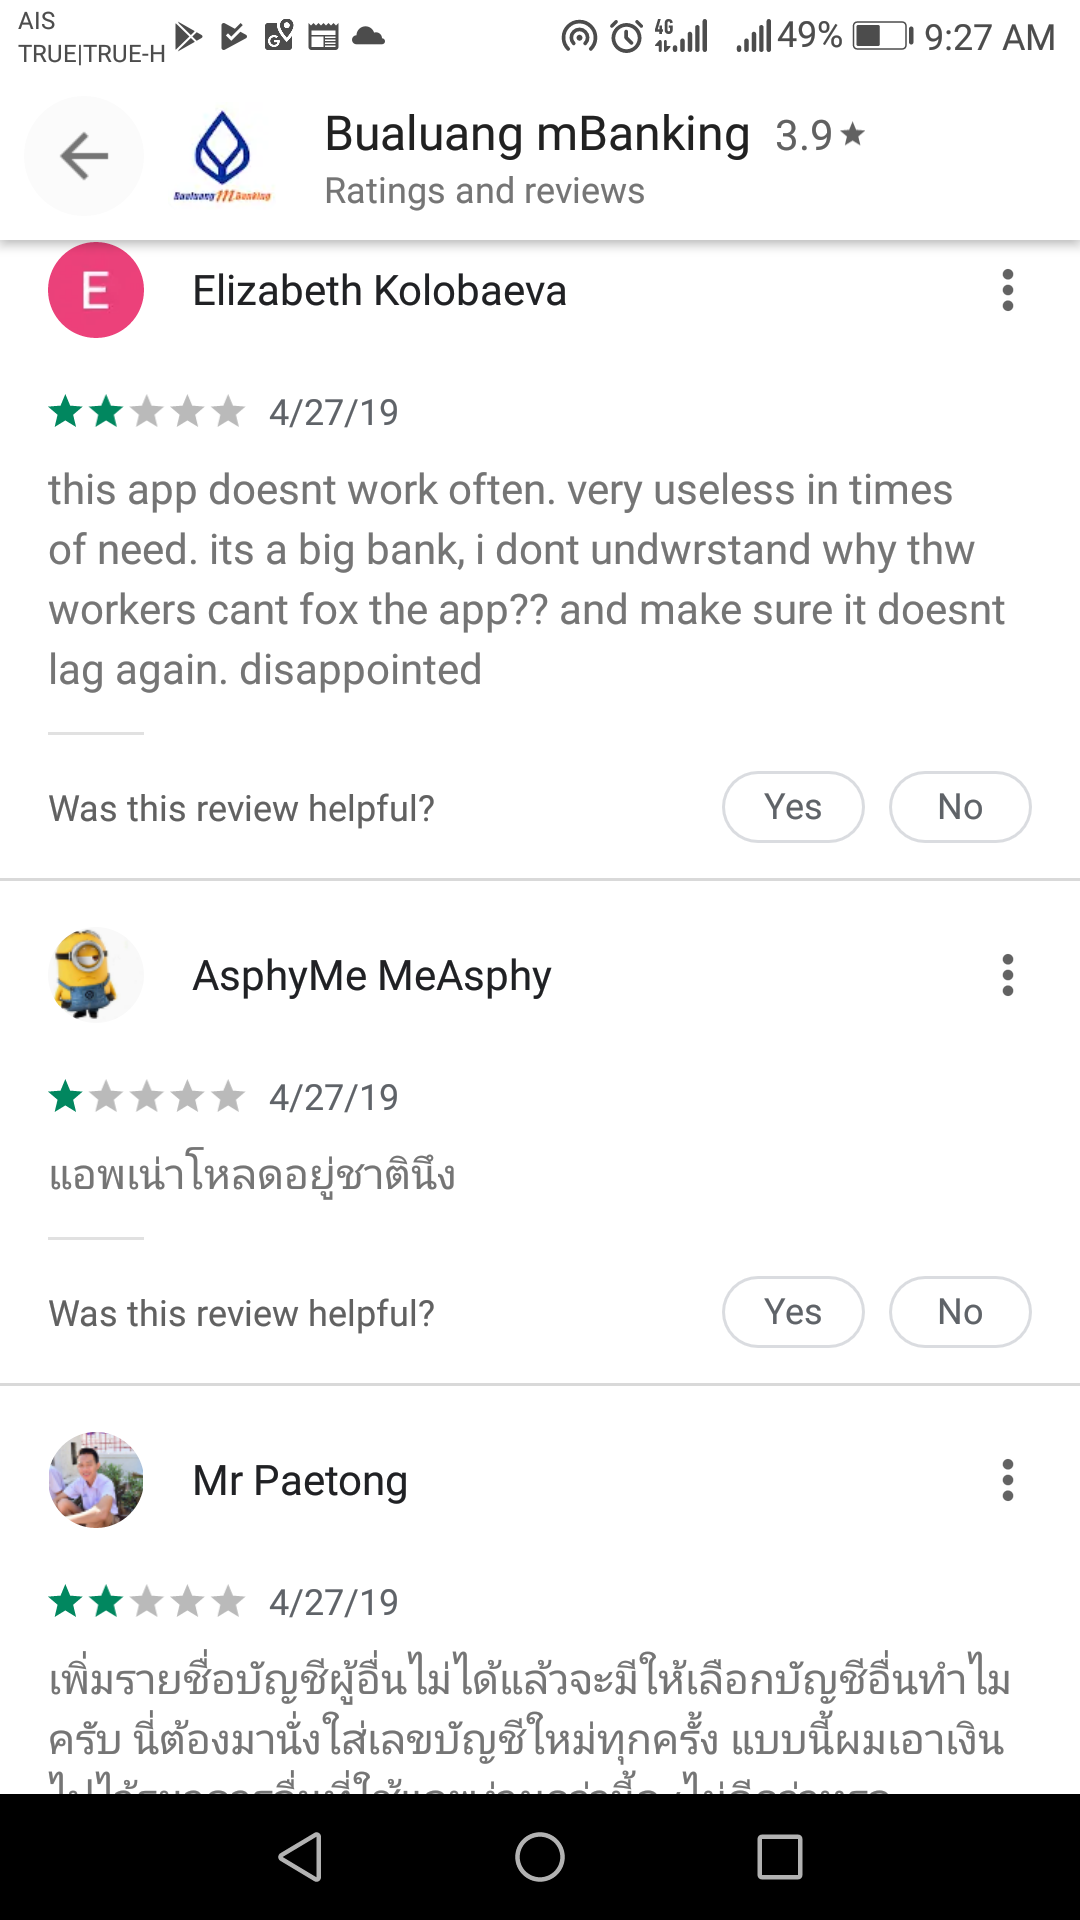Image resolution: width=1080 pixels, height=1920 pixels.
Task: Mark Elizabeth Kolobaeva's review helpful with Yes
Action: (793, 807)
